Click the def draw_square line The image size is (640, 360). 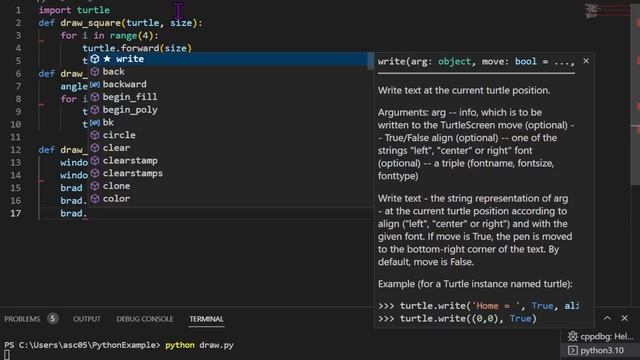(120, 23)
